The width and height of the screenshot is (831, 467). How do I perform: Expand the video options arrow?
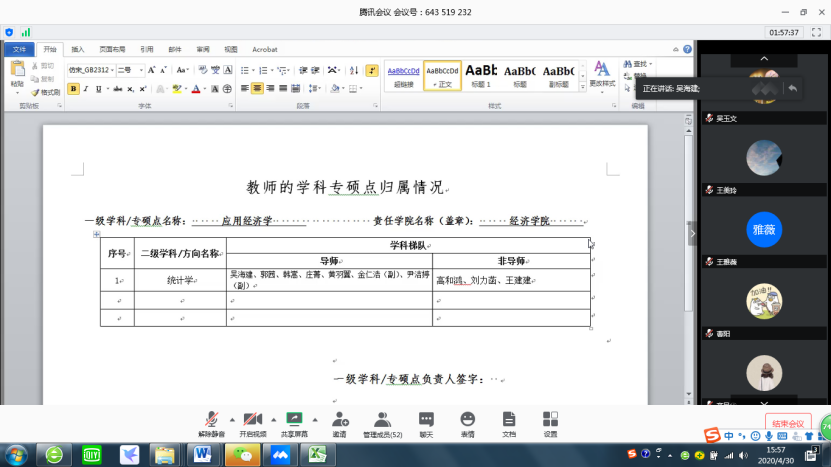273,419
